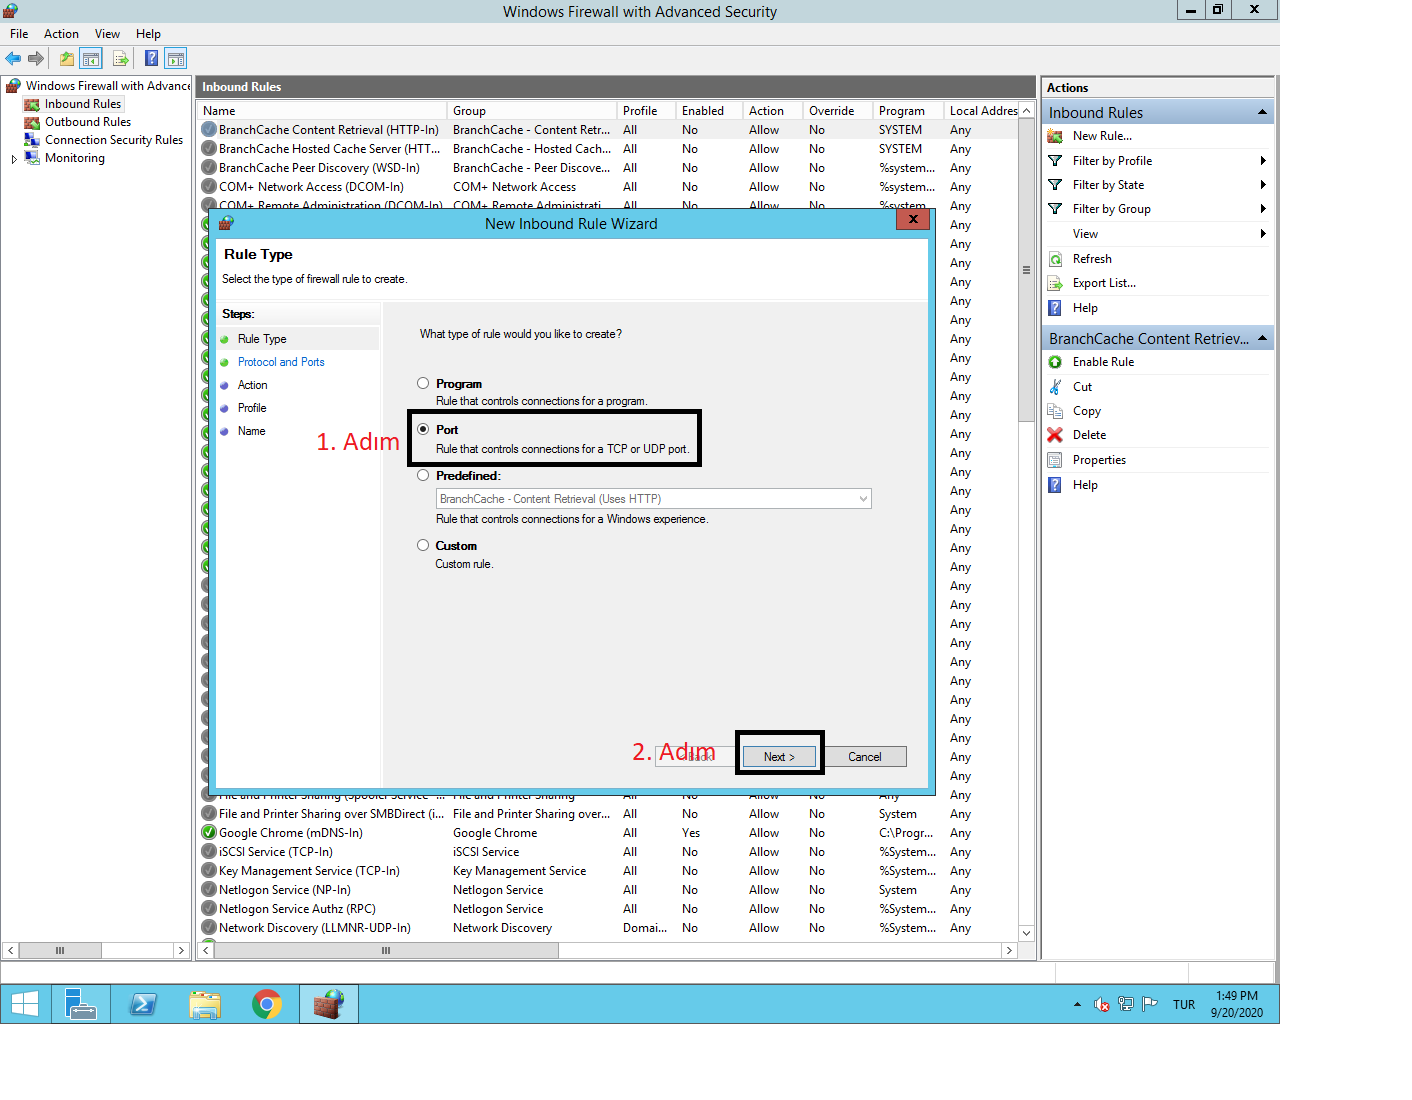Click the Action Center flag tray icon
1412x1100 pixels.
pyautogui.click(x=1150, y=1004)
